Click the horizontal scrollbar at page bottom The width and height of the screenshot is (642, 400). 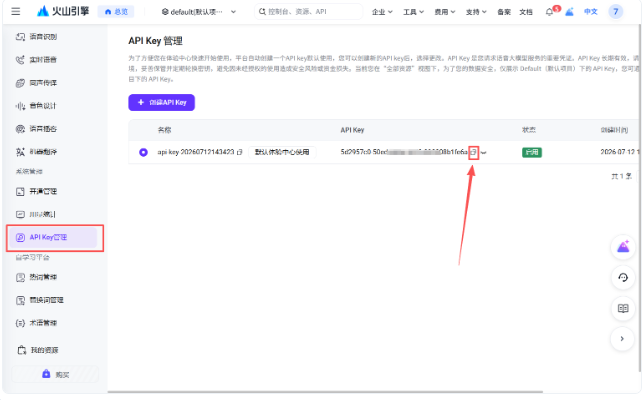[x=325, y=392]
